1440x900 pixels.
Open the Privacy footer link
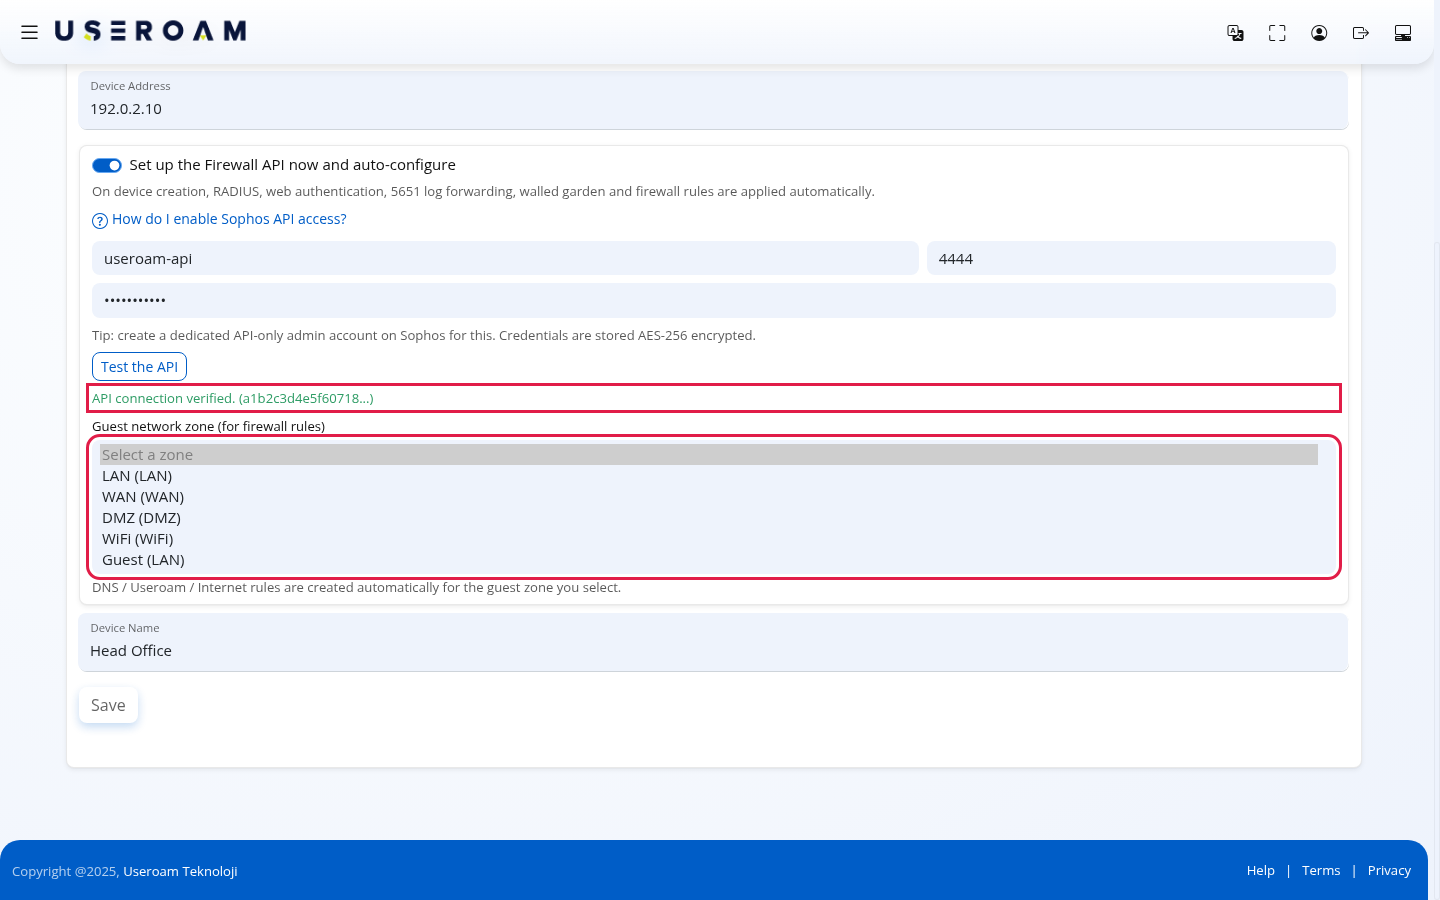pos(1389,871)
